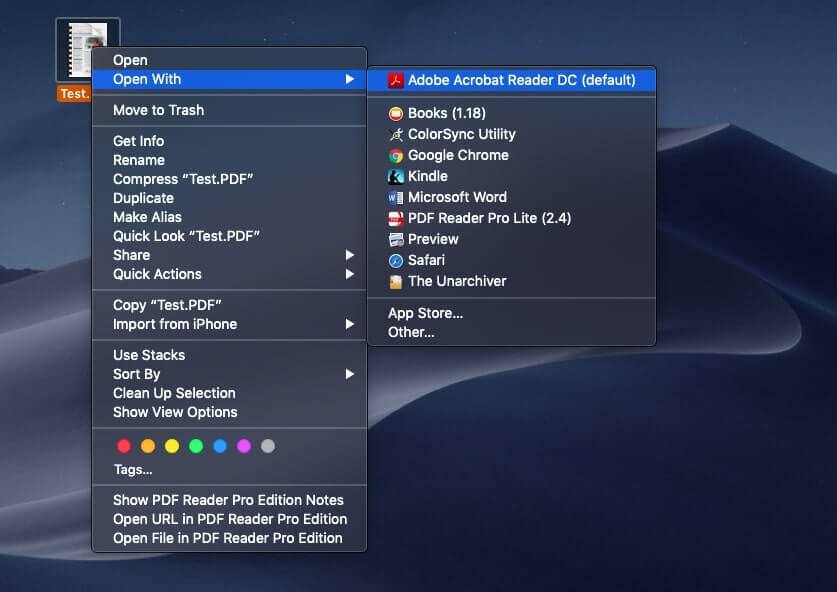
Task: Open the file with Safari
Action: tap(511, 261)
